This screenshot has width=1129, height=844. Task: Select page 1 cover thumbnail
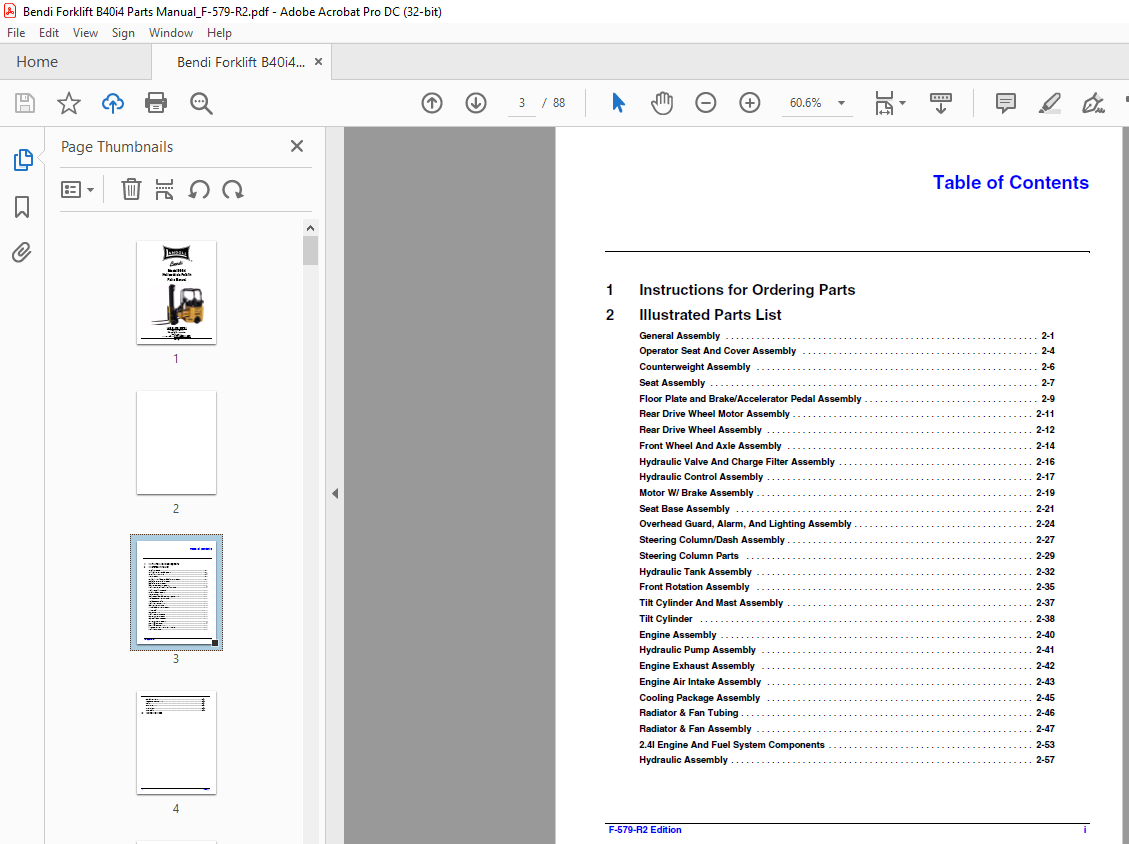[176, 292]
